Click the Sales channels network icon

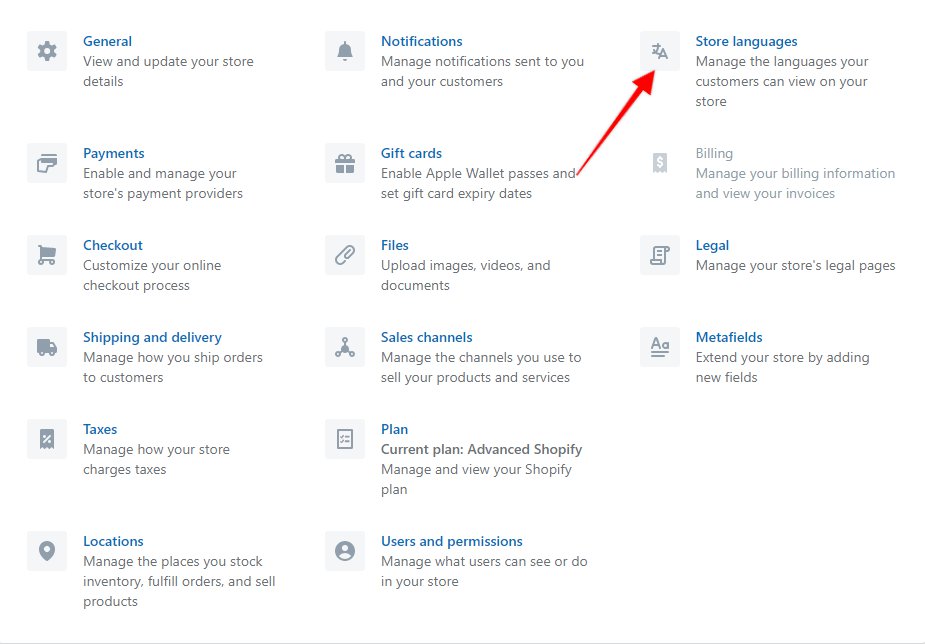(x=345, y=347)
